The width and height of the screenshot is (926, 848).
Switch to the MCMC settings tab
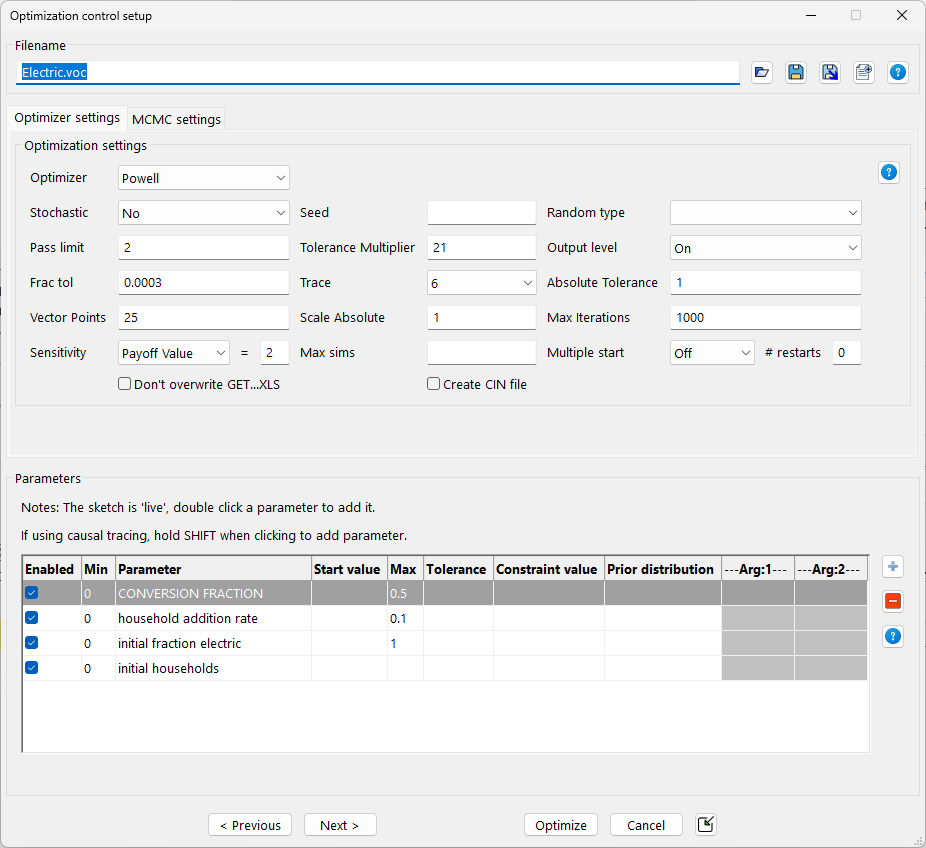tap(176, 118)
